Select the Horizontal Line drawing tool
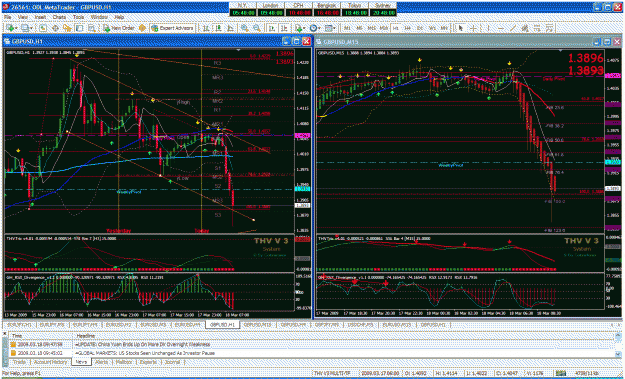The width and height of the screenshot is (625, 379). click(x=501, y=28)
